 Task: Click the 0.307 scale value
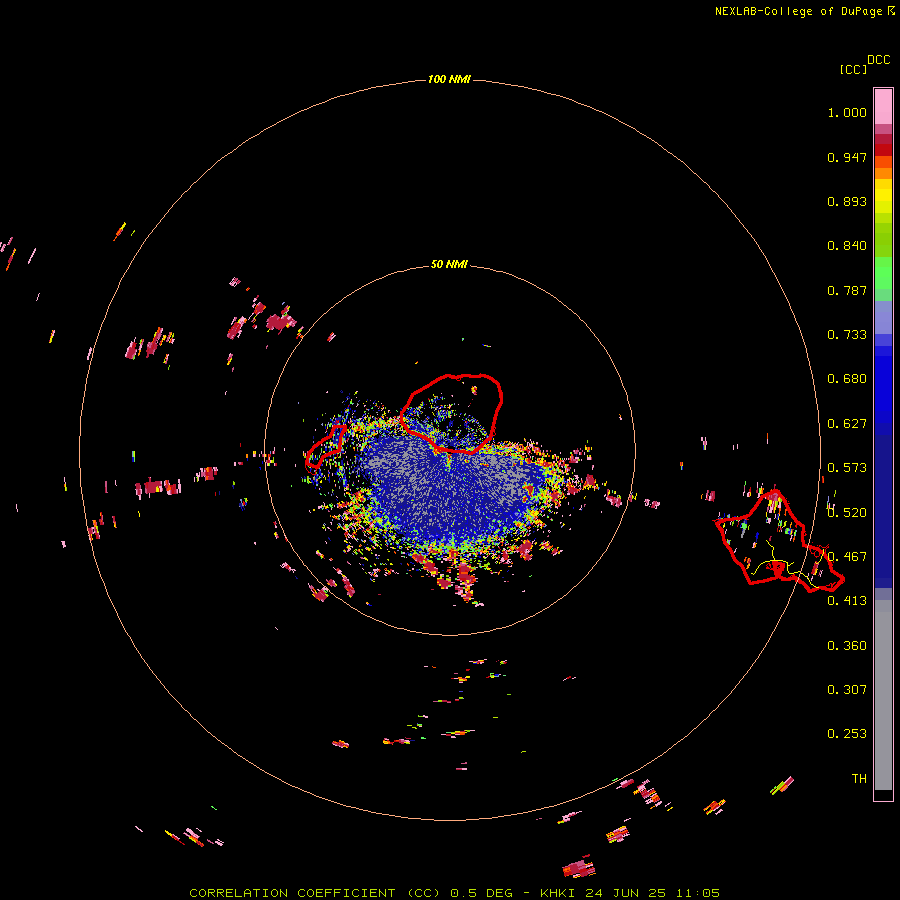click(847, 689)
